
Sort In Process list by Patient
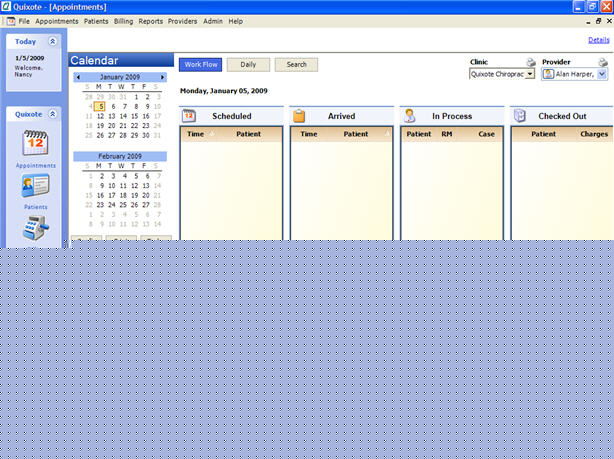[419, 134]
